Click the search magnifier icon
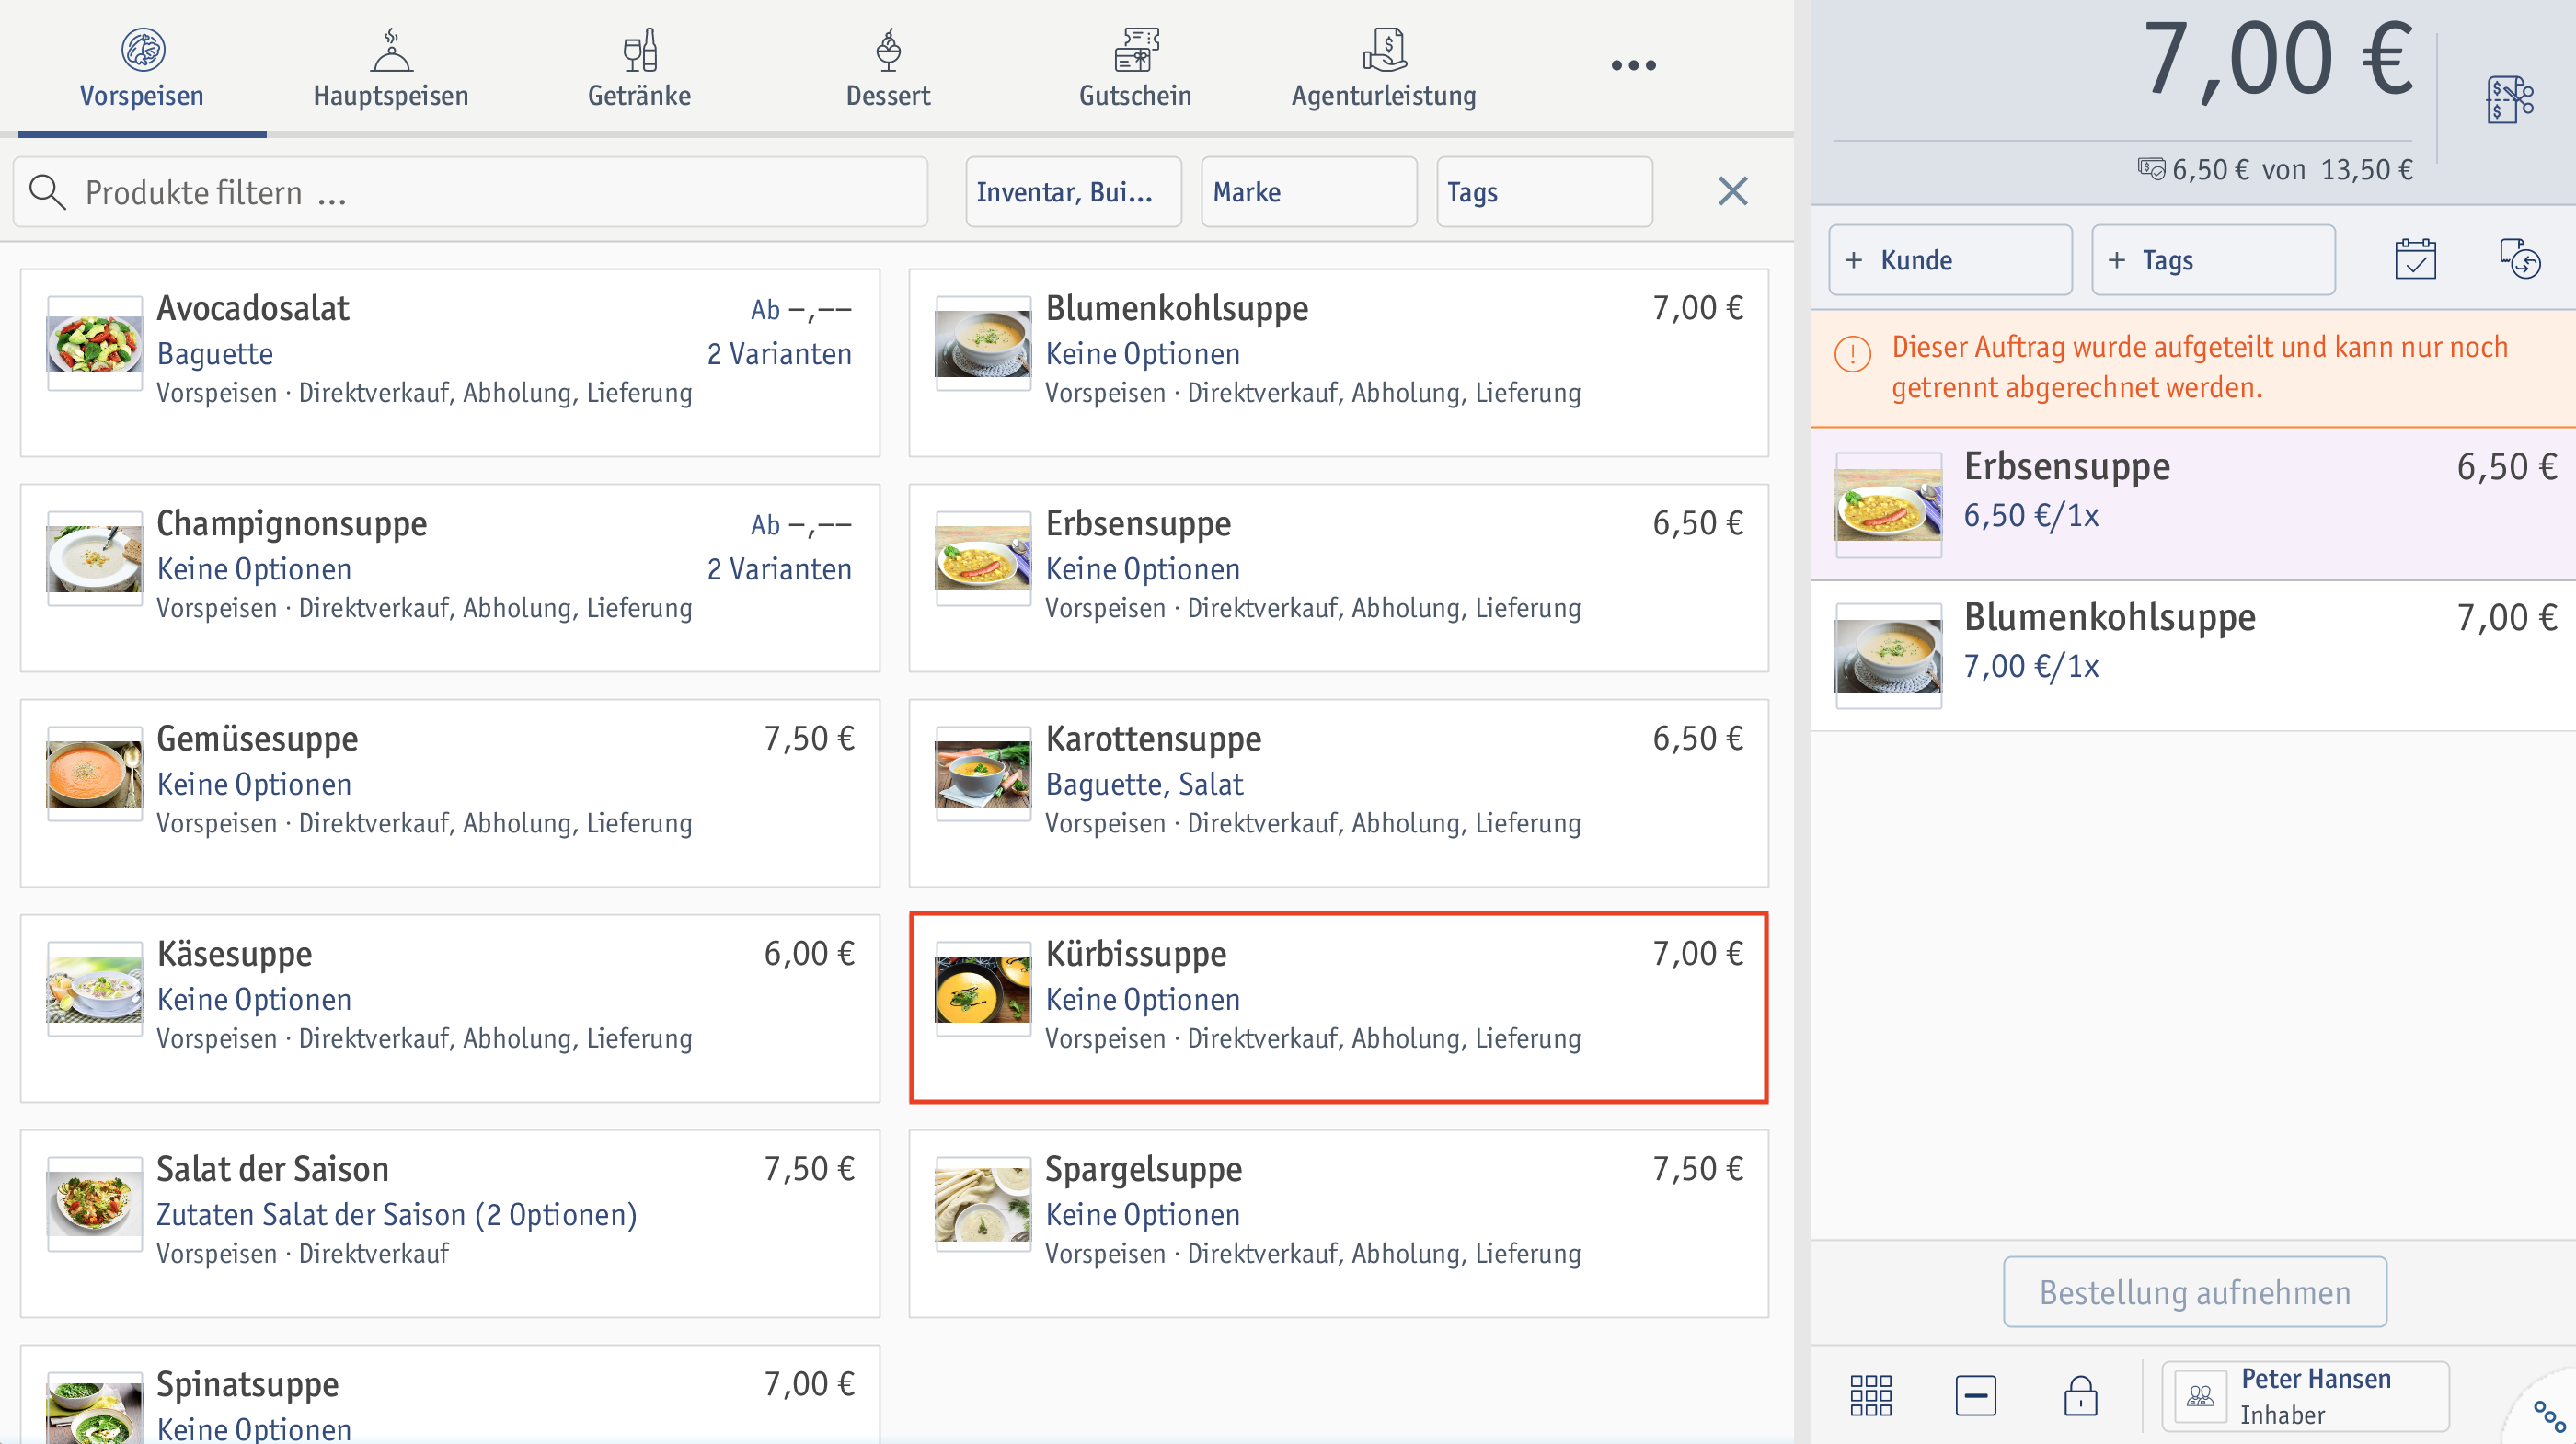The width and height of the screenshot is (2576, 1444). coord(47,191)
